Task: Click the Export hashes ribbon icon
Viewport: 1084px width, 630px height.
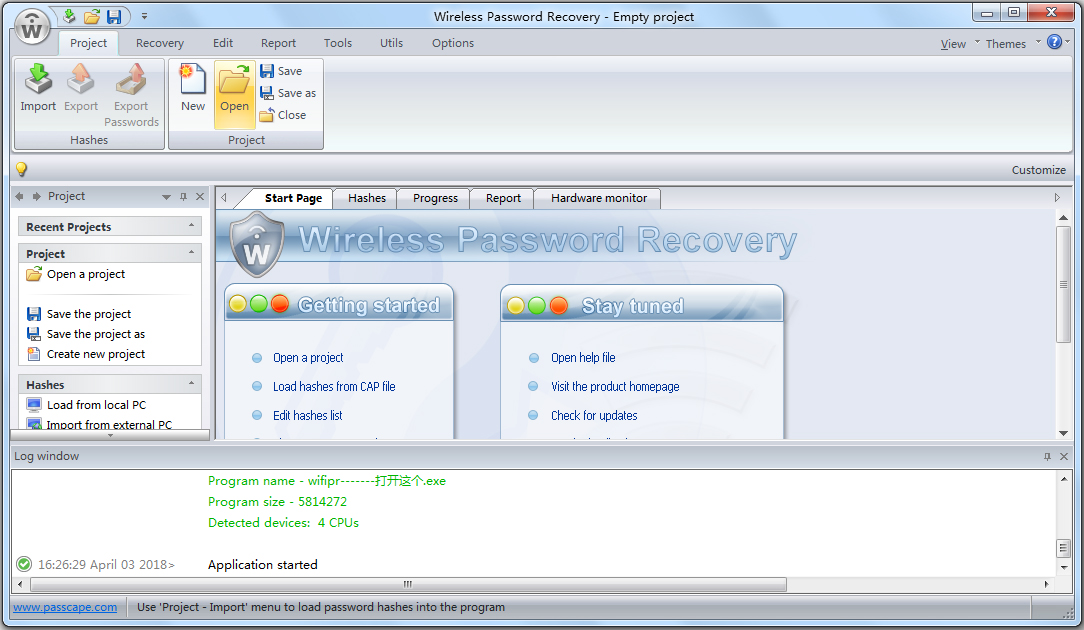Action: [x=81, y=88]
